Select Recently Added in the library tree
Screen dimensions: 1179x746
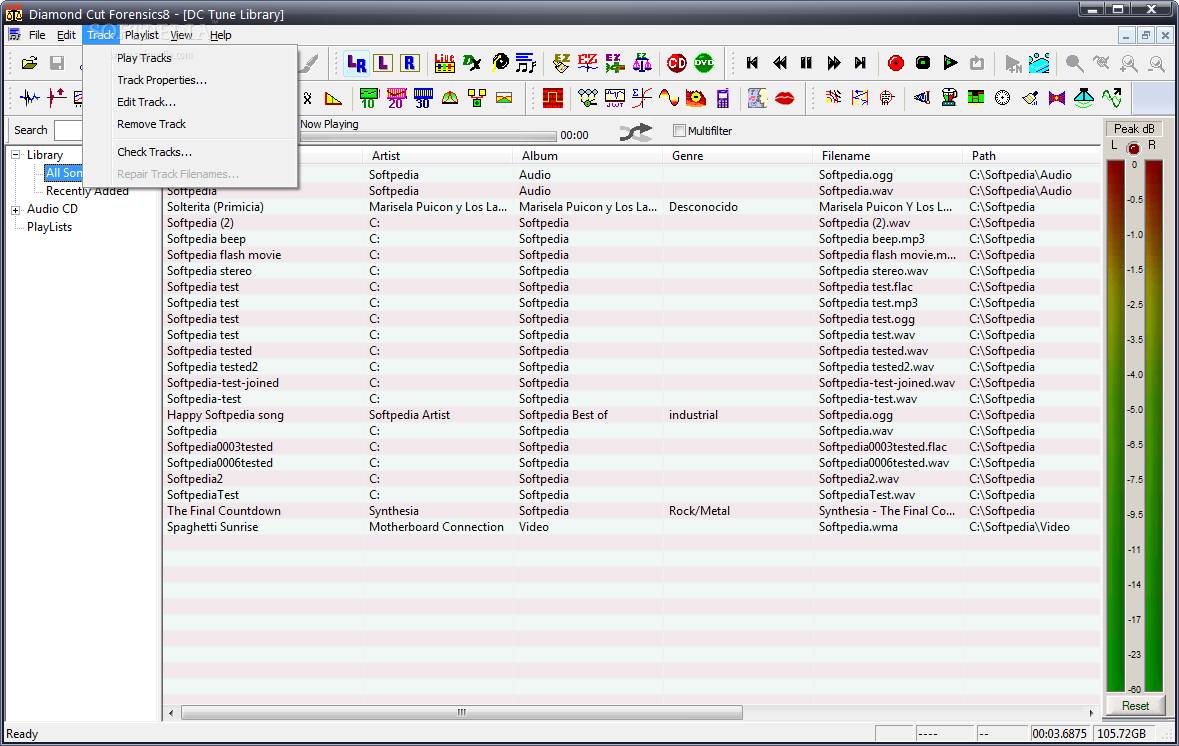[x=87, y=191]
